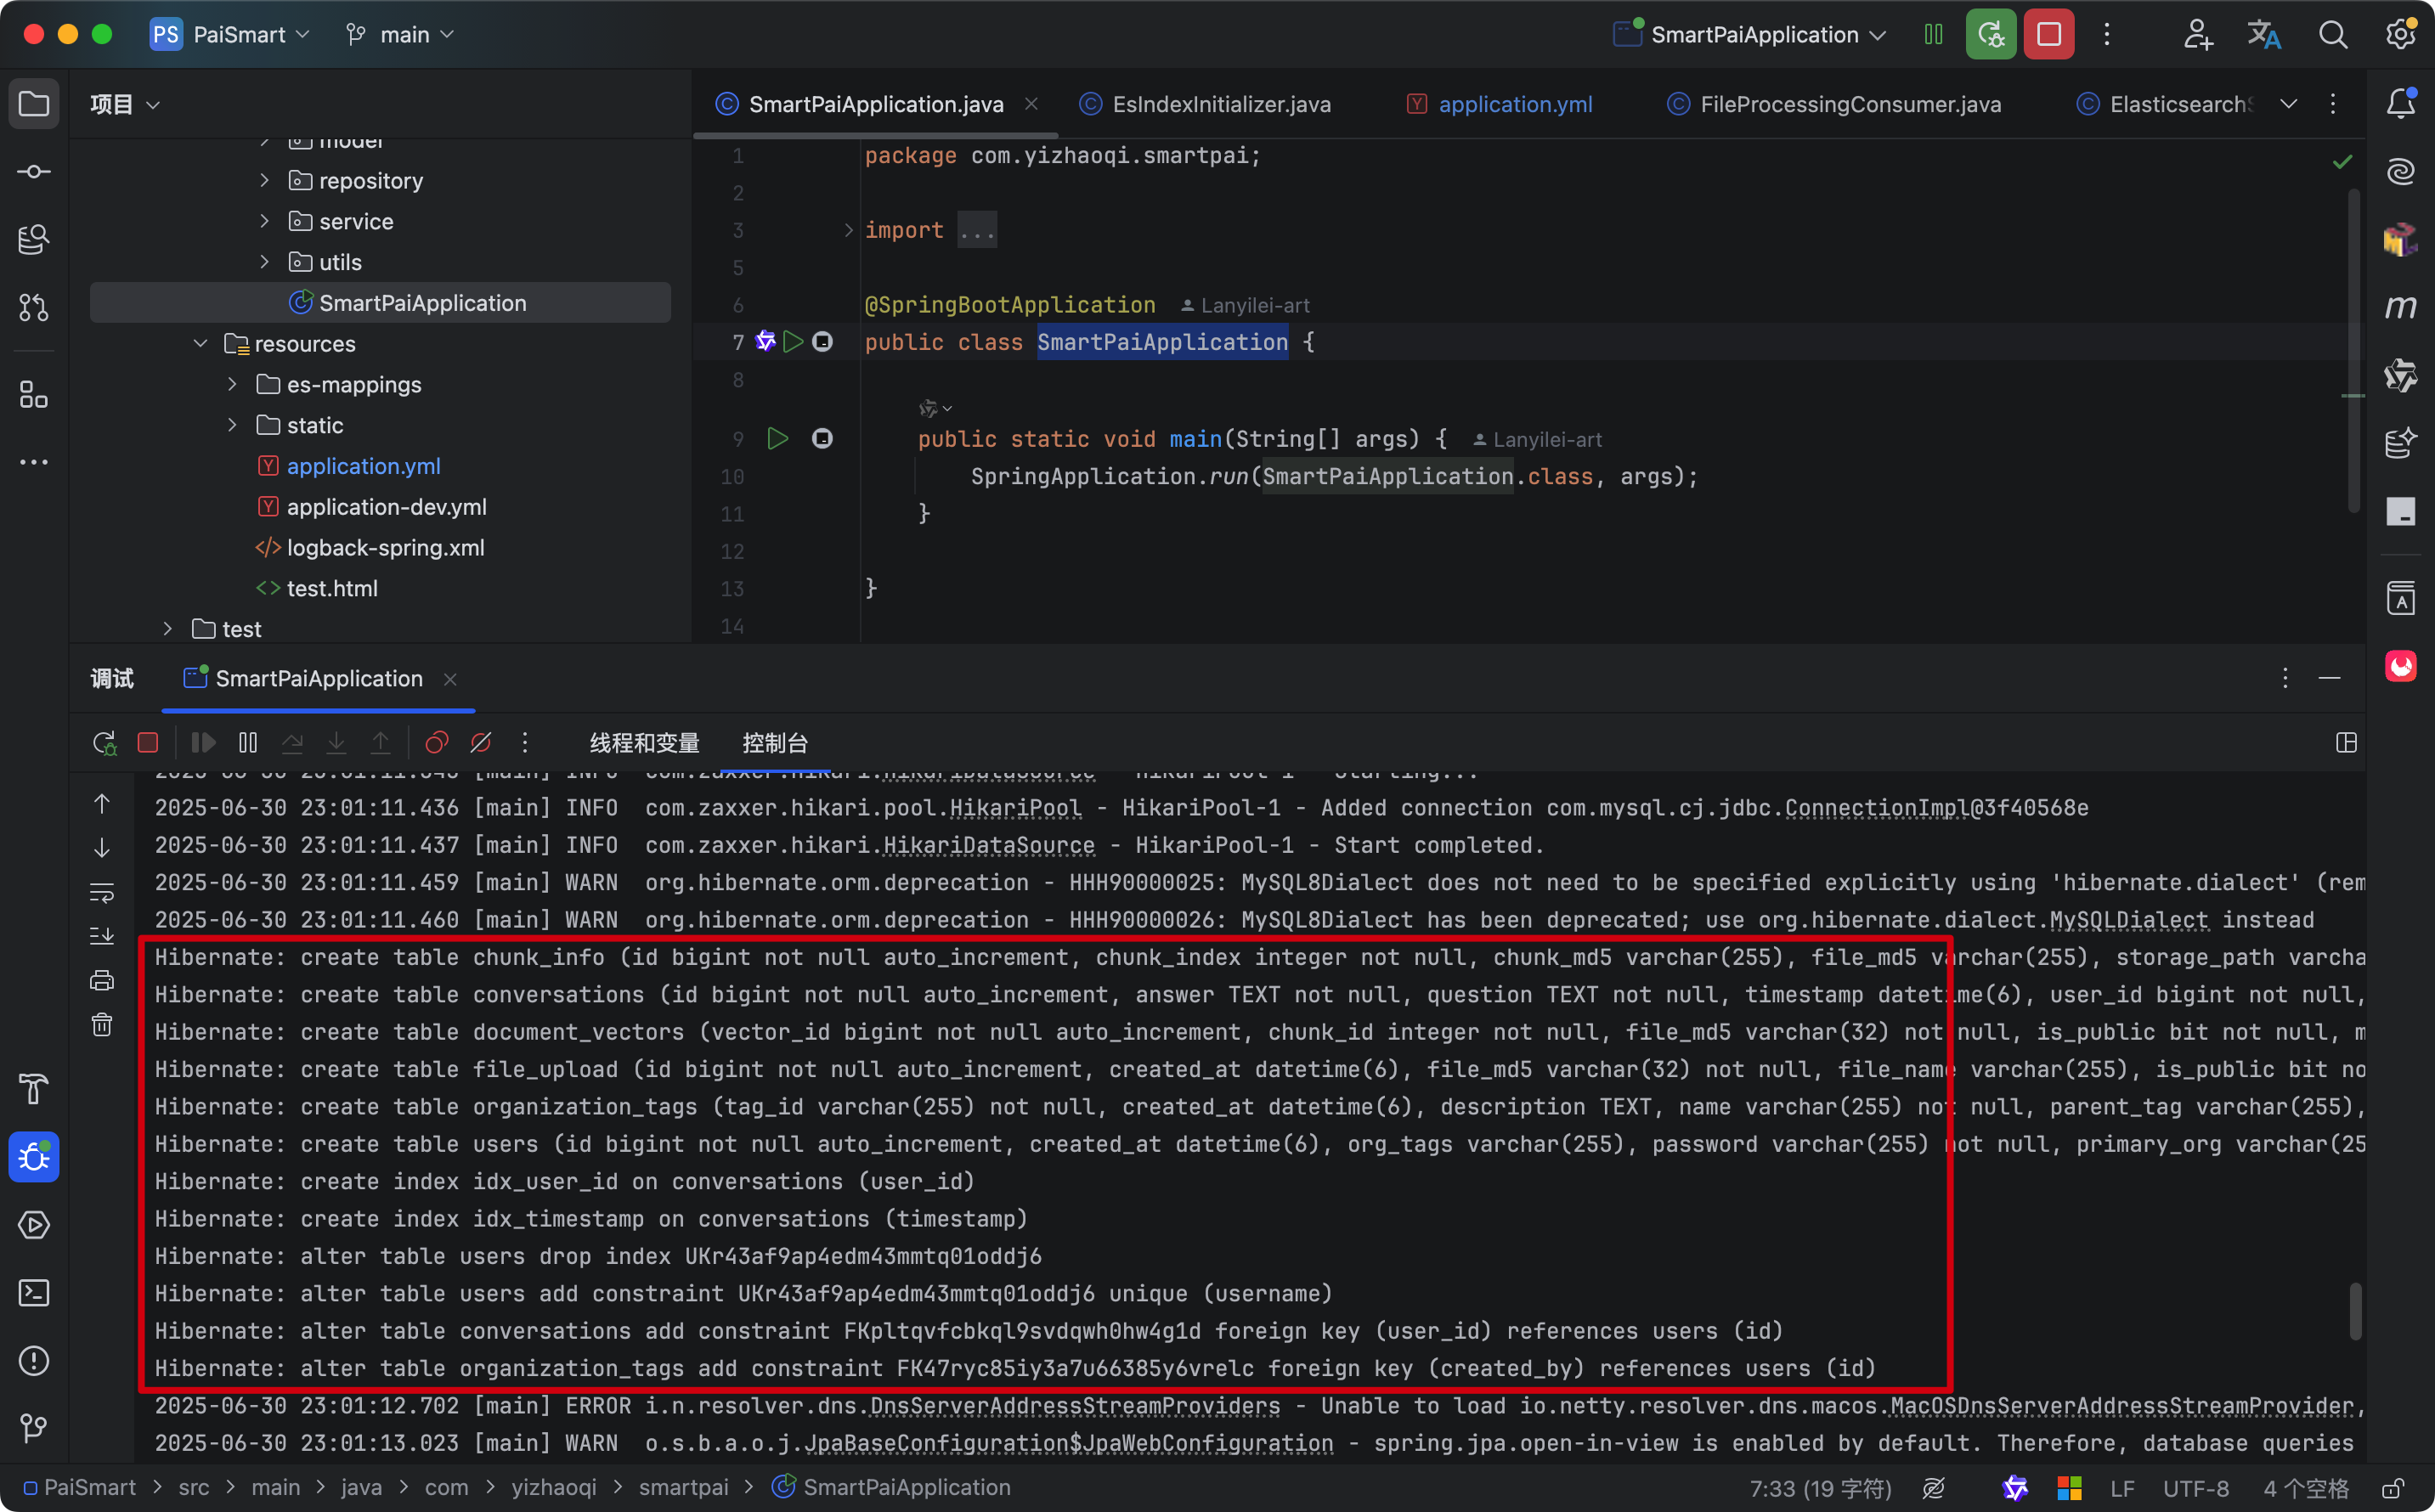Toggle scroll to end of console output
This screenshot has width=2435, height=1512.
coord(102,936)
